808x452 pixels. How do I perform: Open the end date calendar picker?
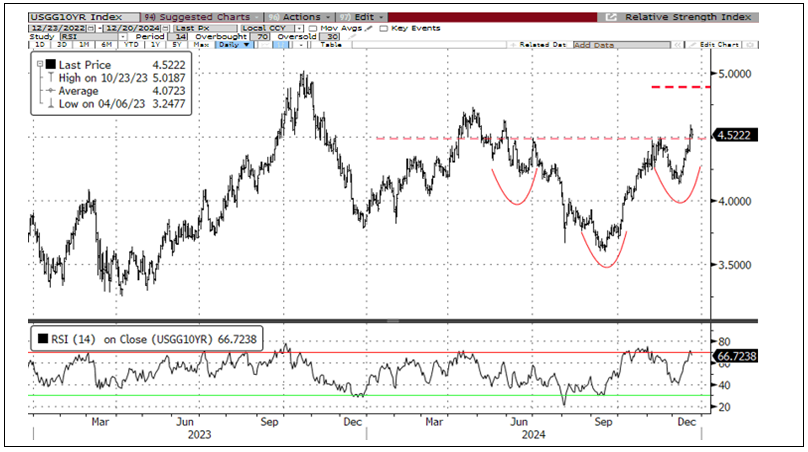tap(165, 28)
